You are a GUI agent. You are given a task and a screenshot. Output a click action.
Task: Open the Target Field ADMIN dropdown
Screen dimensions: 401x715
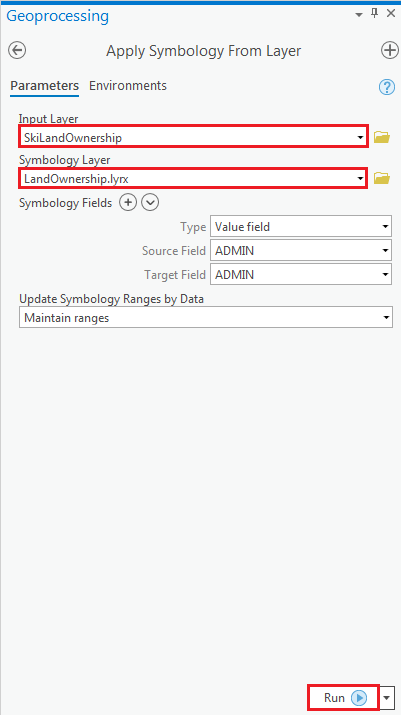(301, 275)
